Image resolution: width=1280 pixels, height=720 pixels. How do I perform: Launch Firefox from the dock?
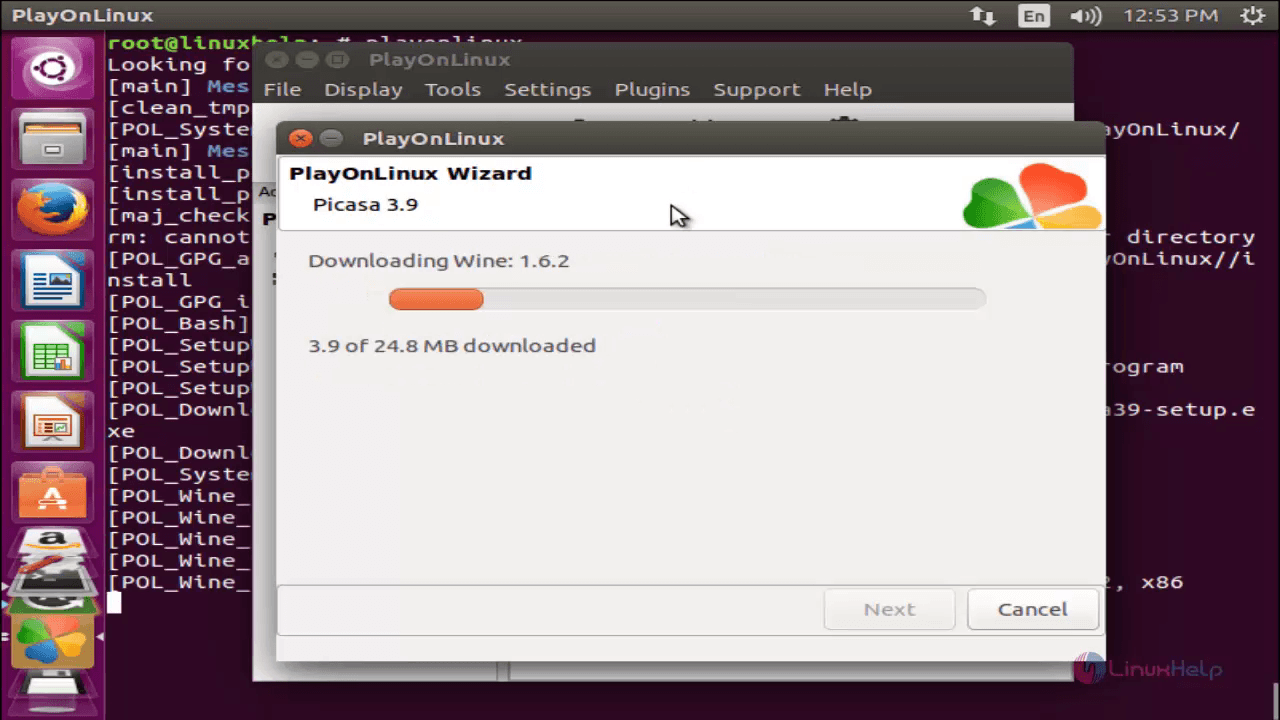[x=52, y=211]
